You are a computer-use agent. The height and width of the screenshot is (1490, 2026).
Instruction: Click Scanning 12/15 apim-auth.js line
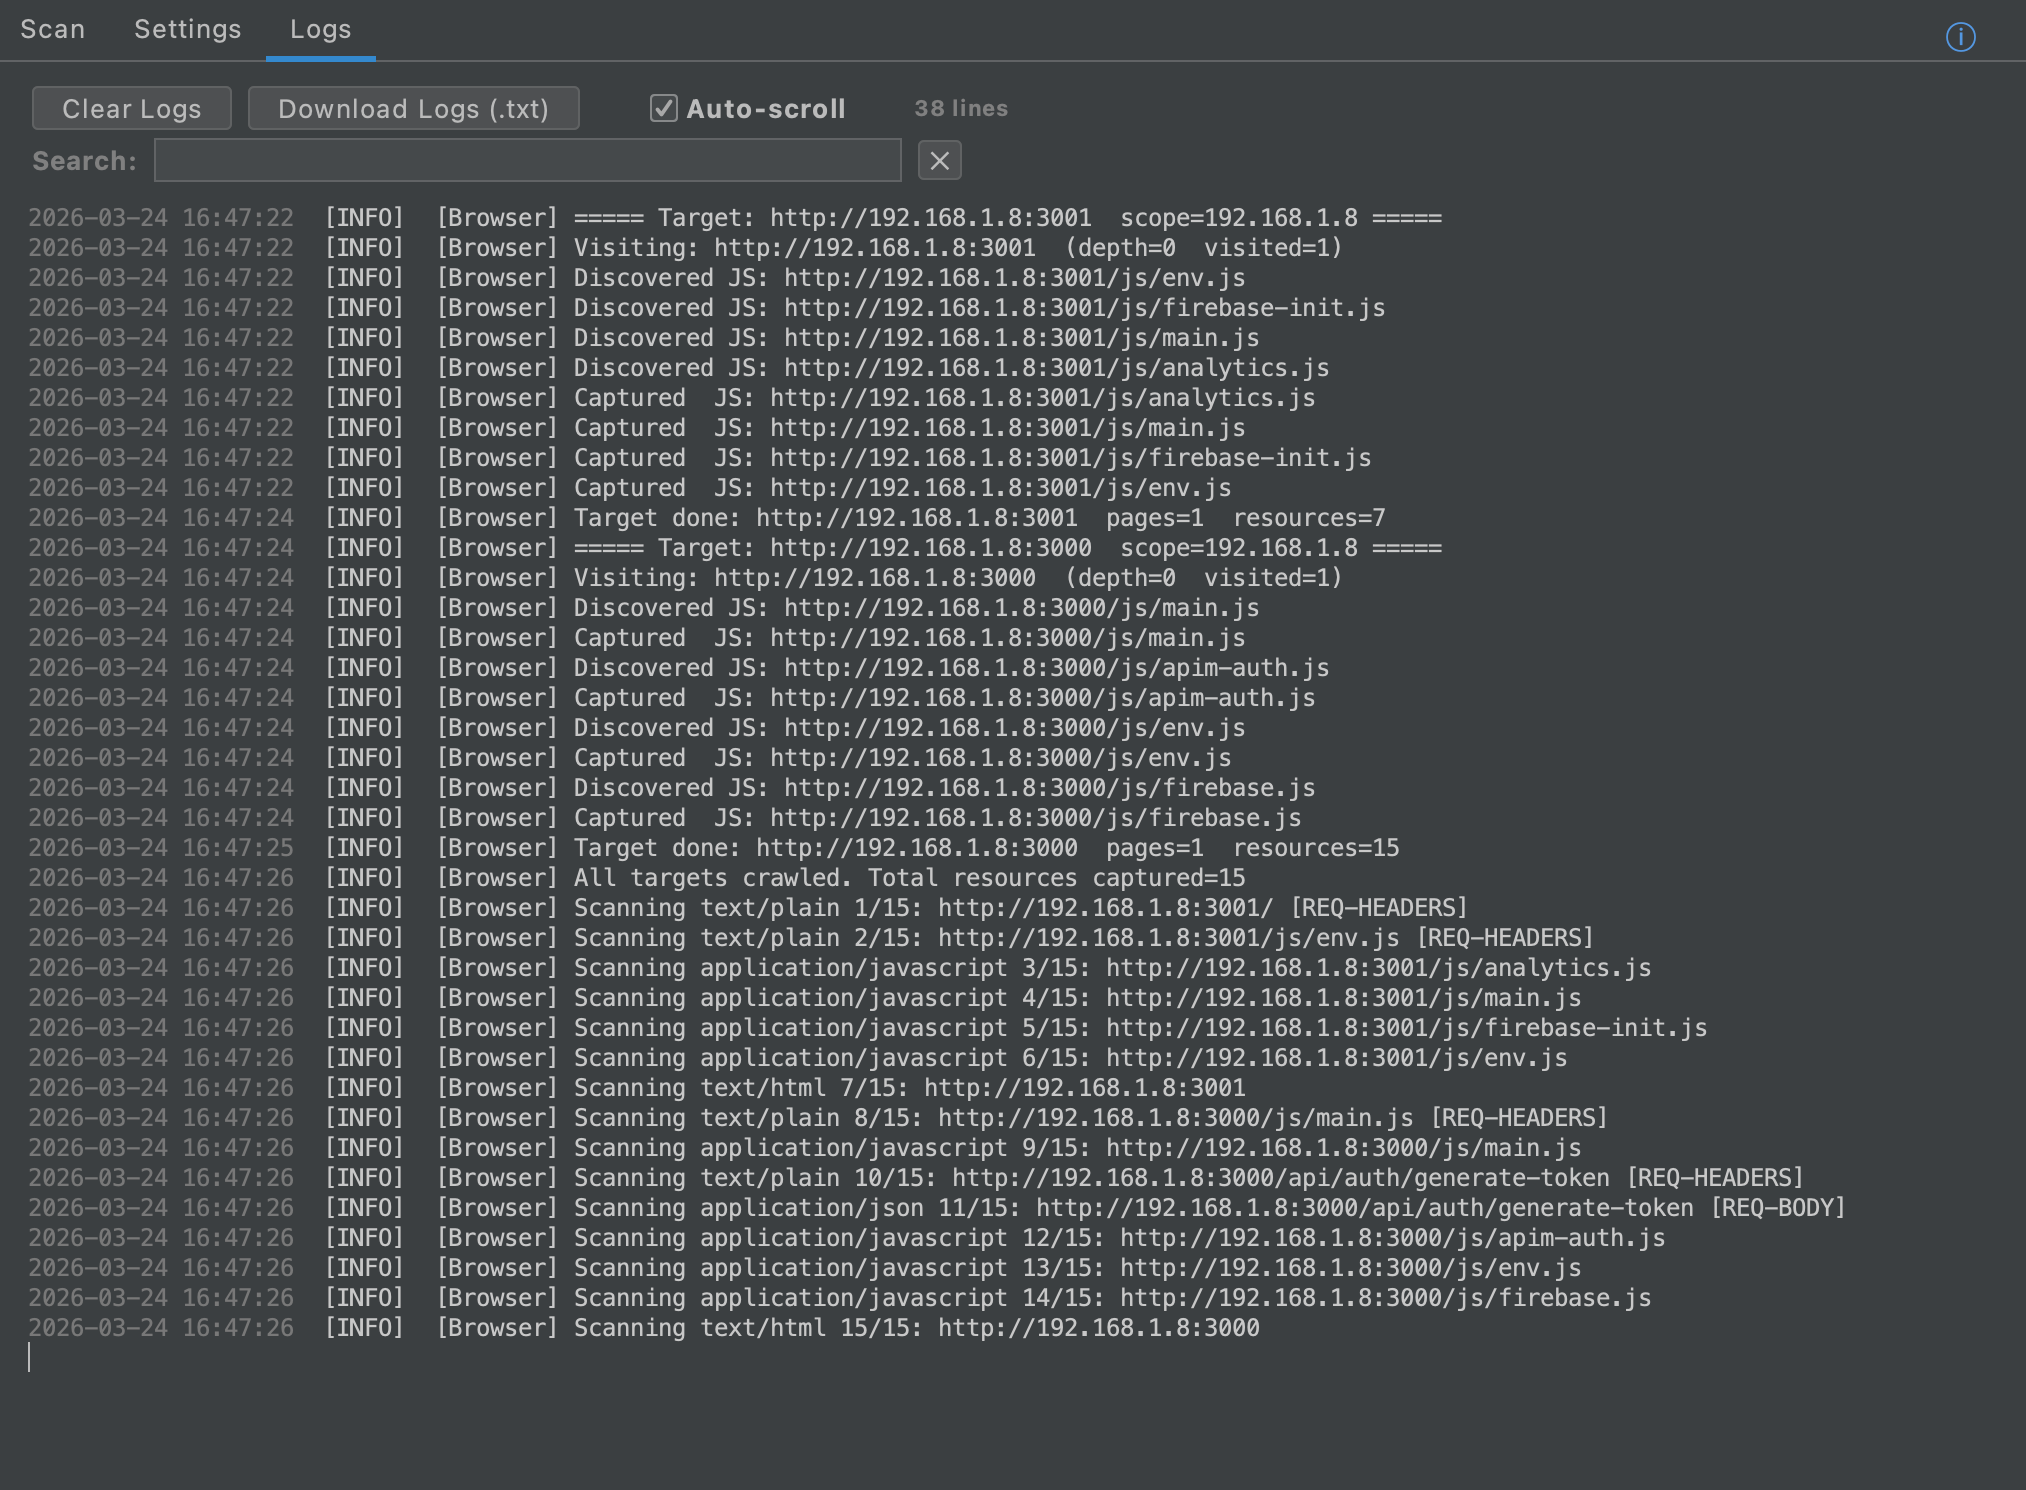point(847,1238)
